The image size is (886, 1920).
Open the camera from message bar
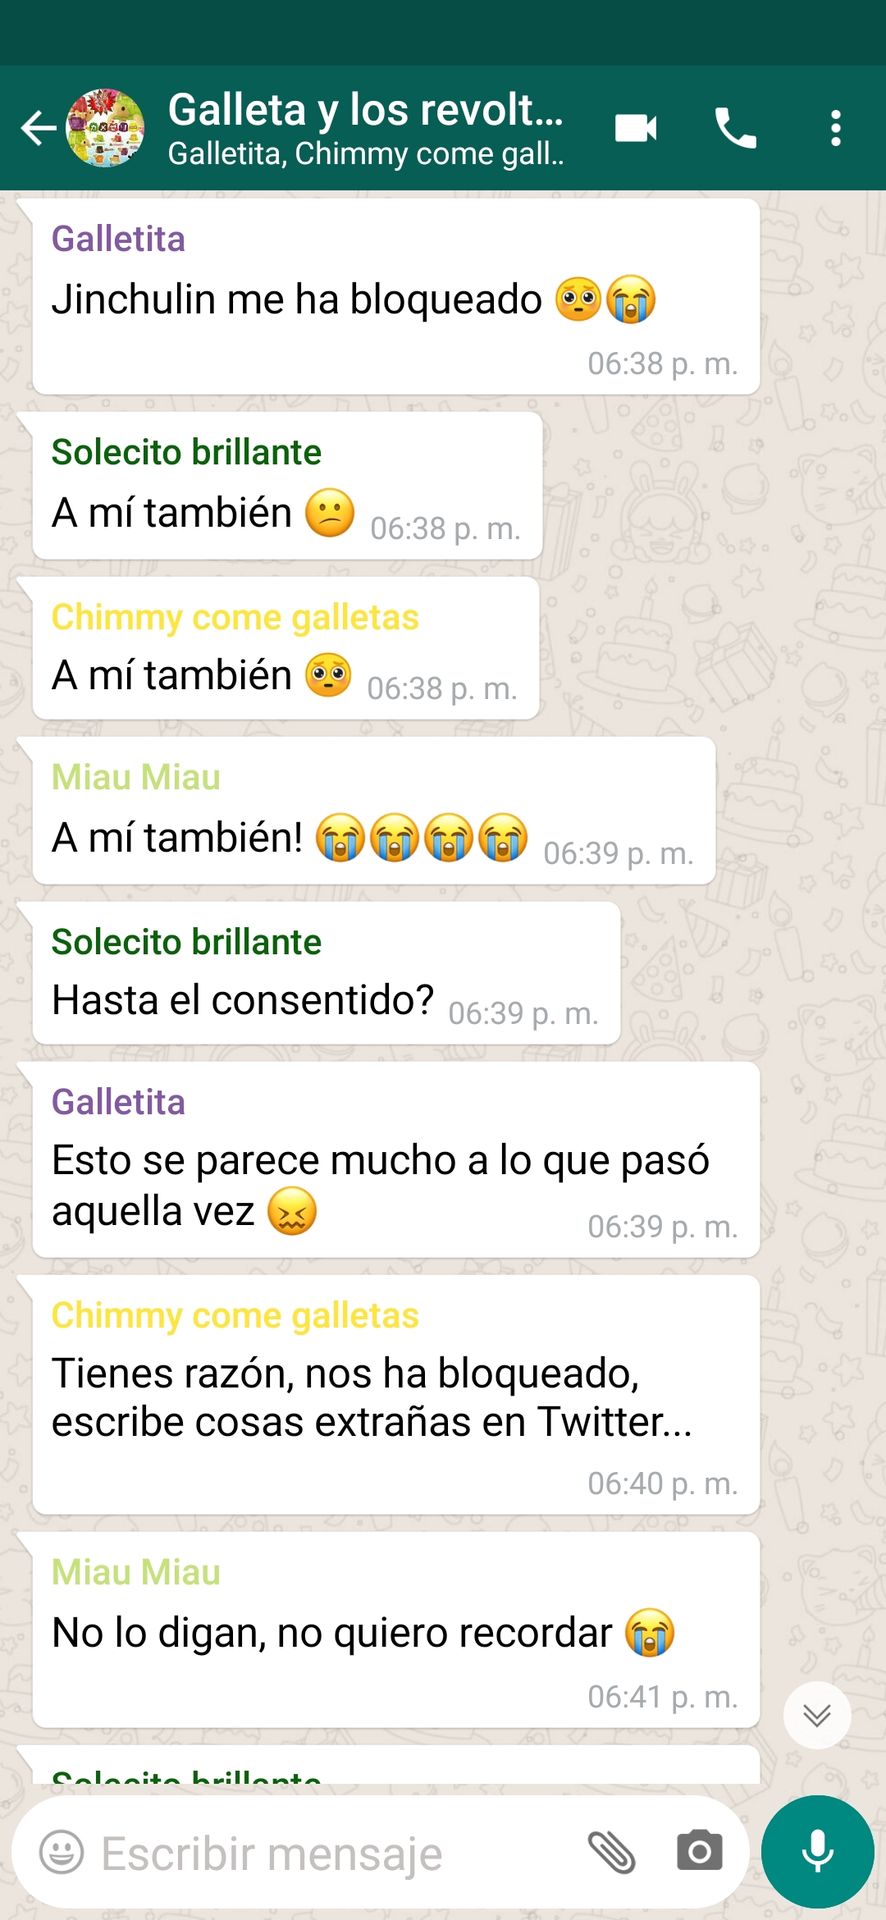(699, 1852)
